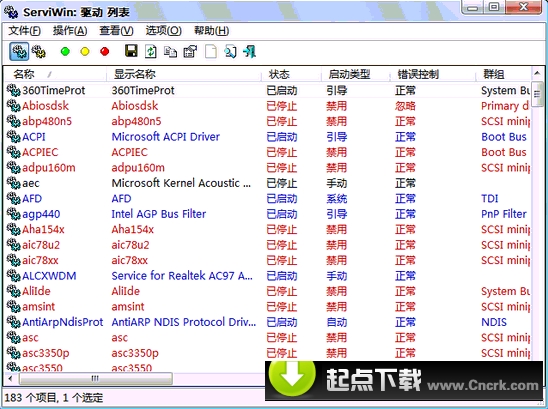The image size is (548, 409).
Task: Select the aic78xx driver name
Action: [x=40, y=260]
